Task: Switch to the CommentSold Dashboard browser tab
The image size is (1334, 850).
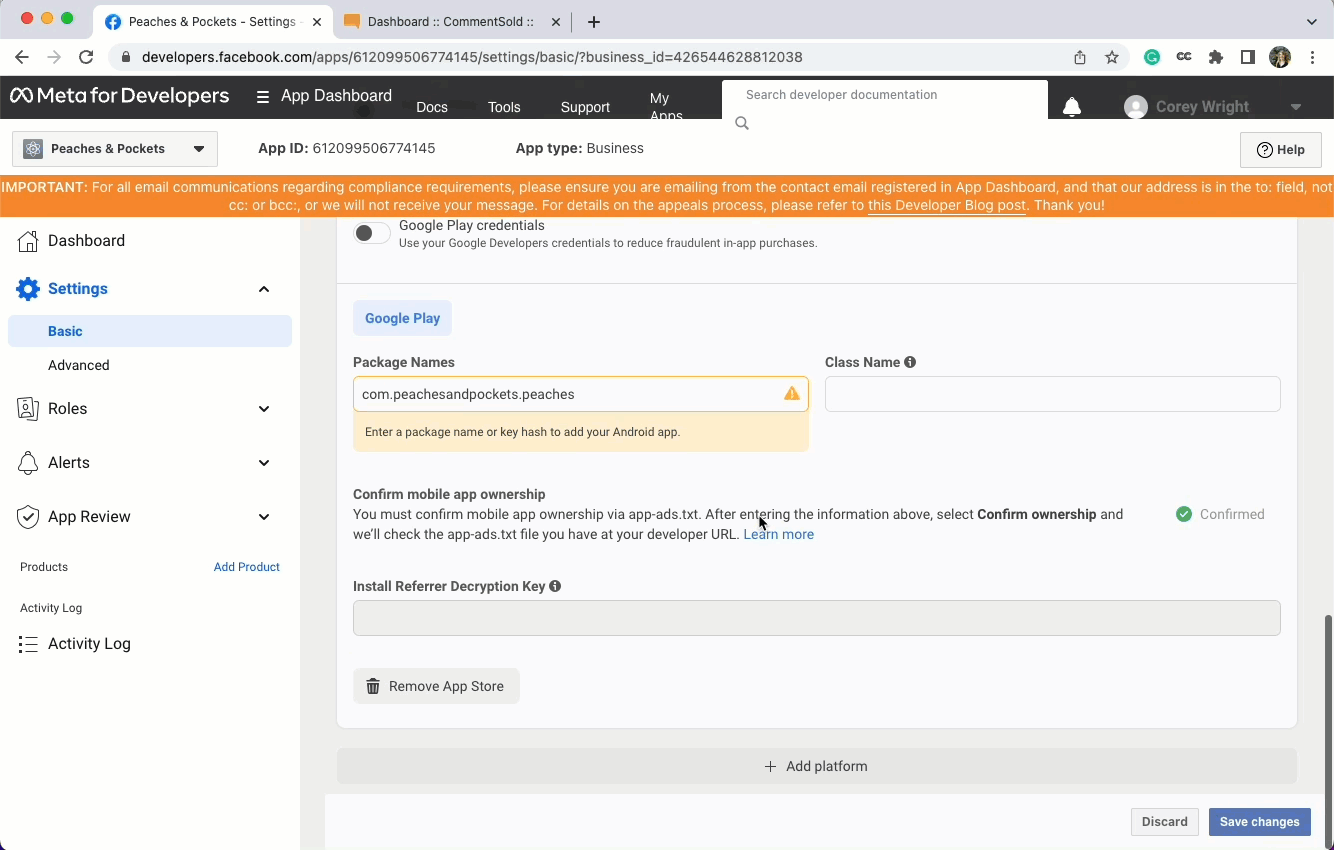Action: coord(450,21)
